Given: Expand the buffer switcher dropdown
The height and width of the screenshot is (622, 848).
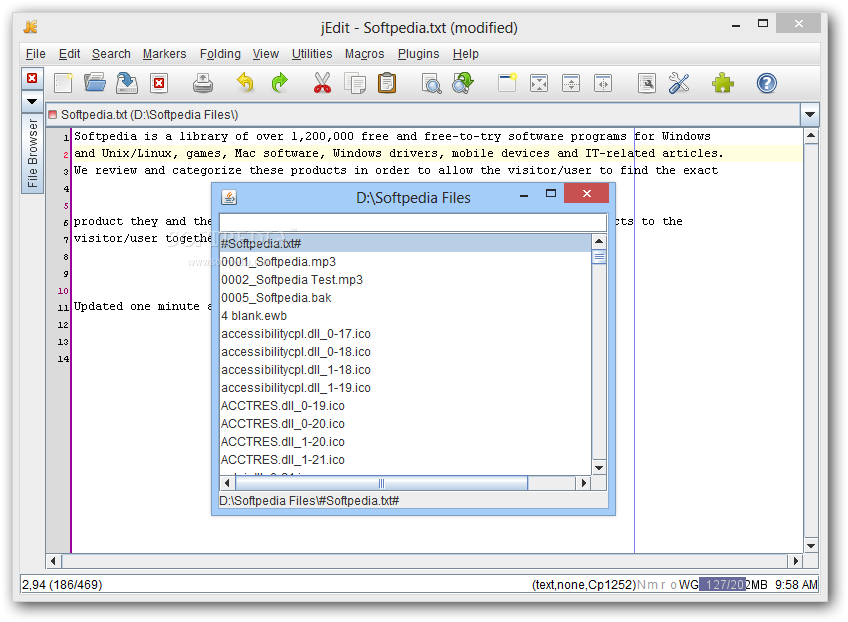Looking at the screenshot, I should pos(810,115).
